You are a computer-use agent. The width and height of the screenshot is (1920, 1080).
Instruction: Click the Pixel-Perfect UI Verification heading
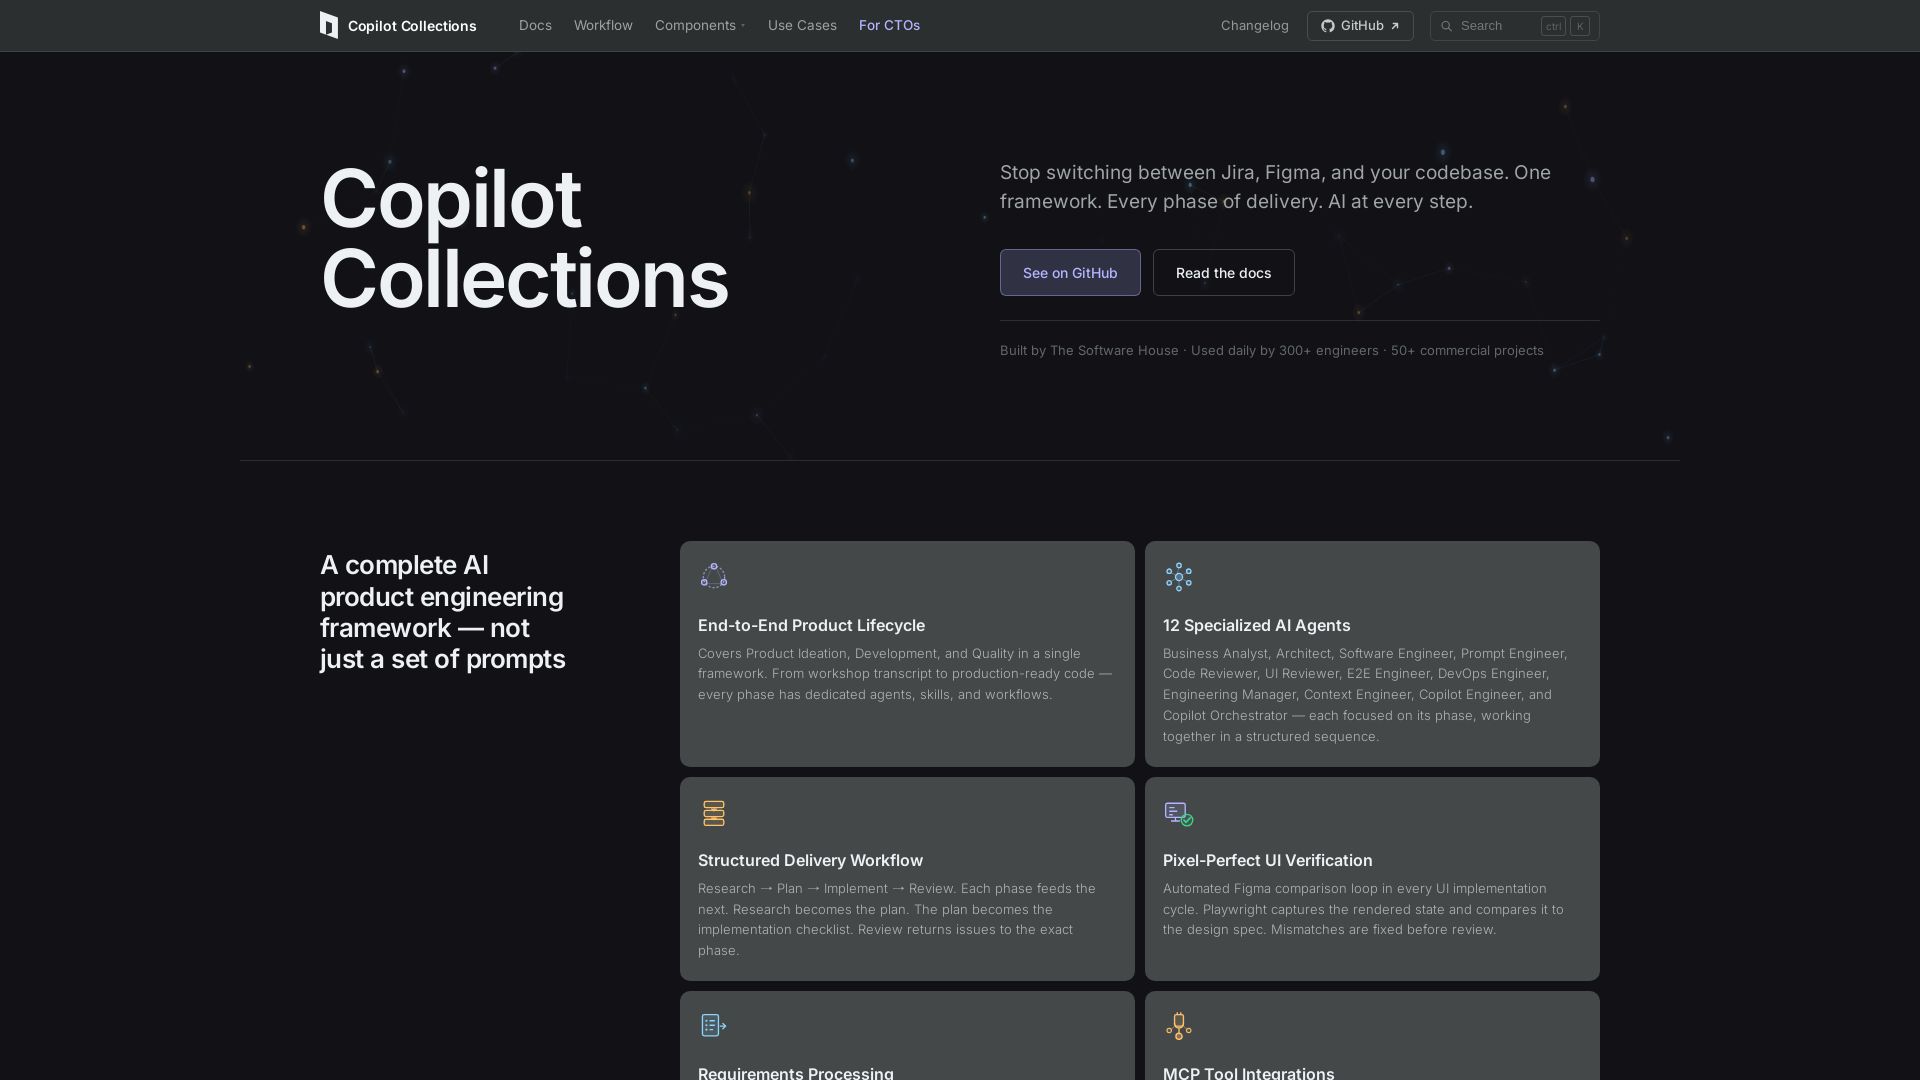[1267, 860]
